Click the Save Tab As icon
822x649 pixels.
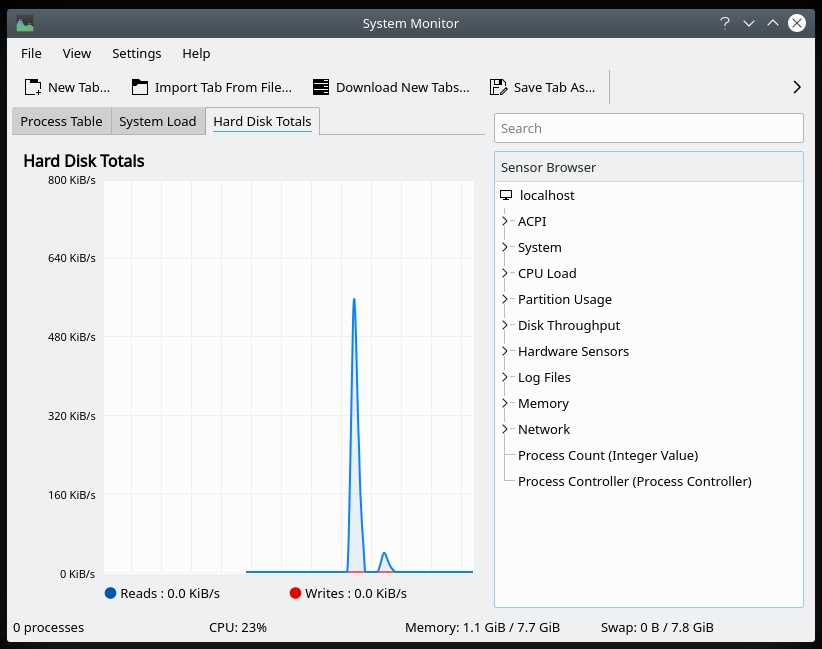(498, 87)
